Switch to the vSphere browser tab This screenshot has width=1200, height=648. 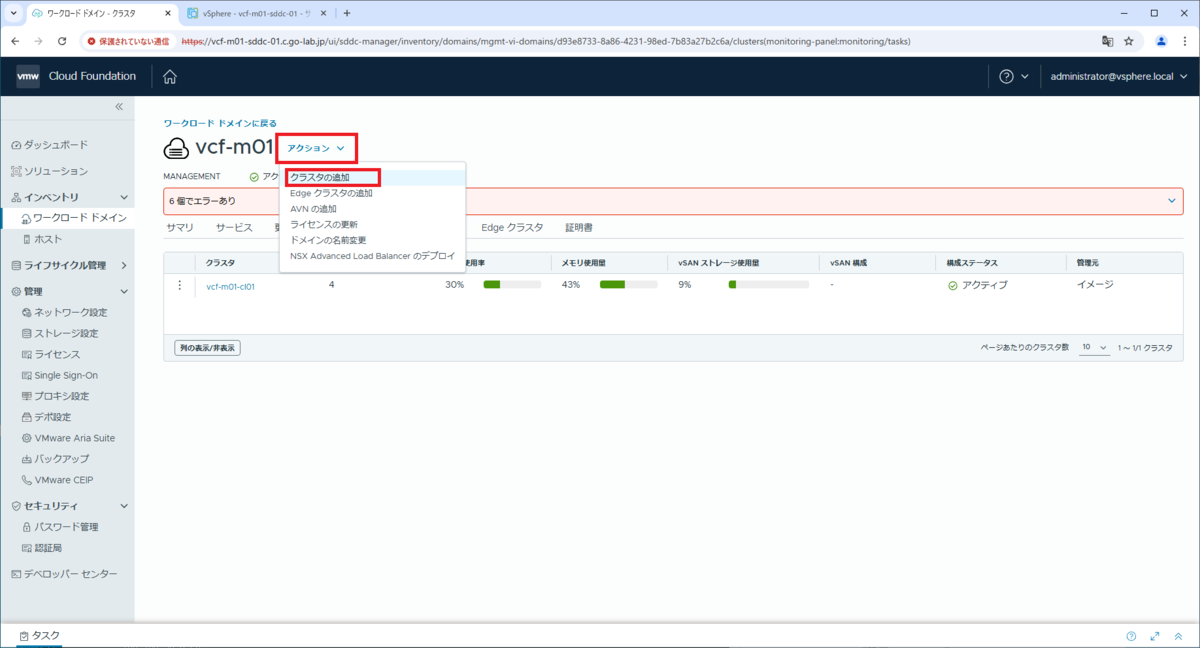[254, 13]
